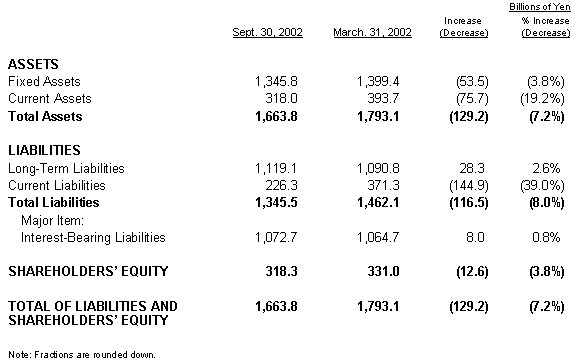
Task: Select the ASSETS section heading
Action: [x=33, y=64]
